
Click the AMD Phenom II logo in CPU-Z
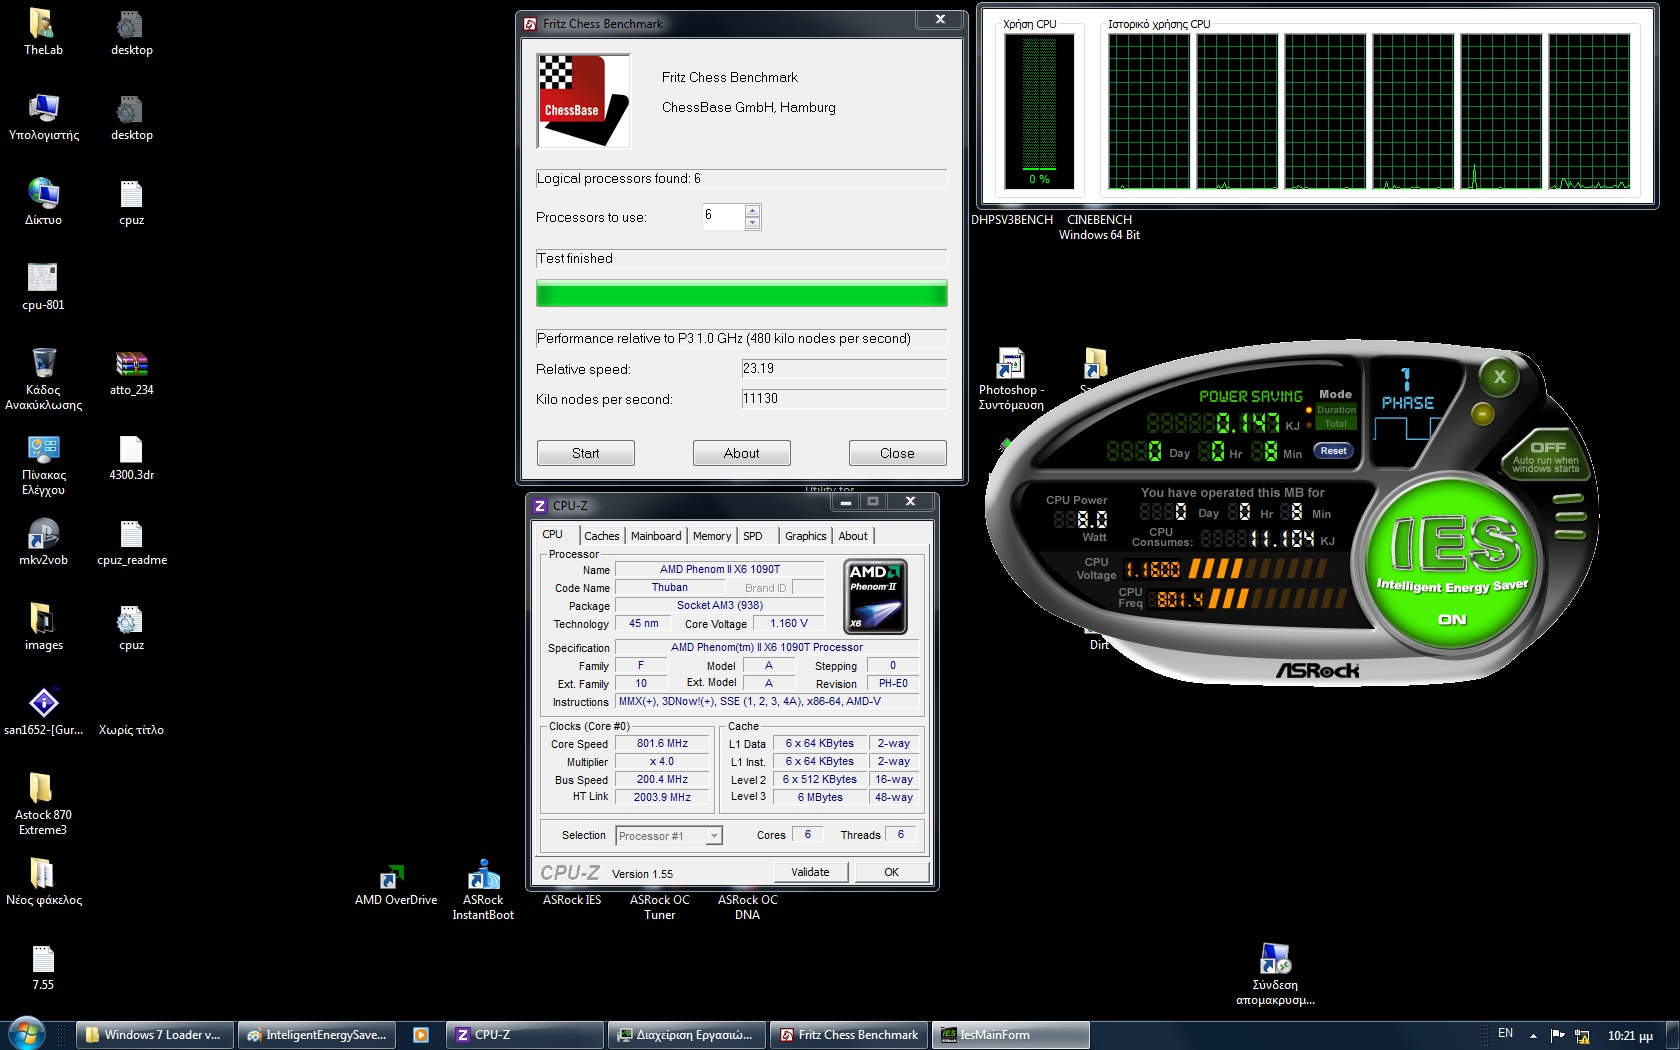[876, 597]
